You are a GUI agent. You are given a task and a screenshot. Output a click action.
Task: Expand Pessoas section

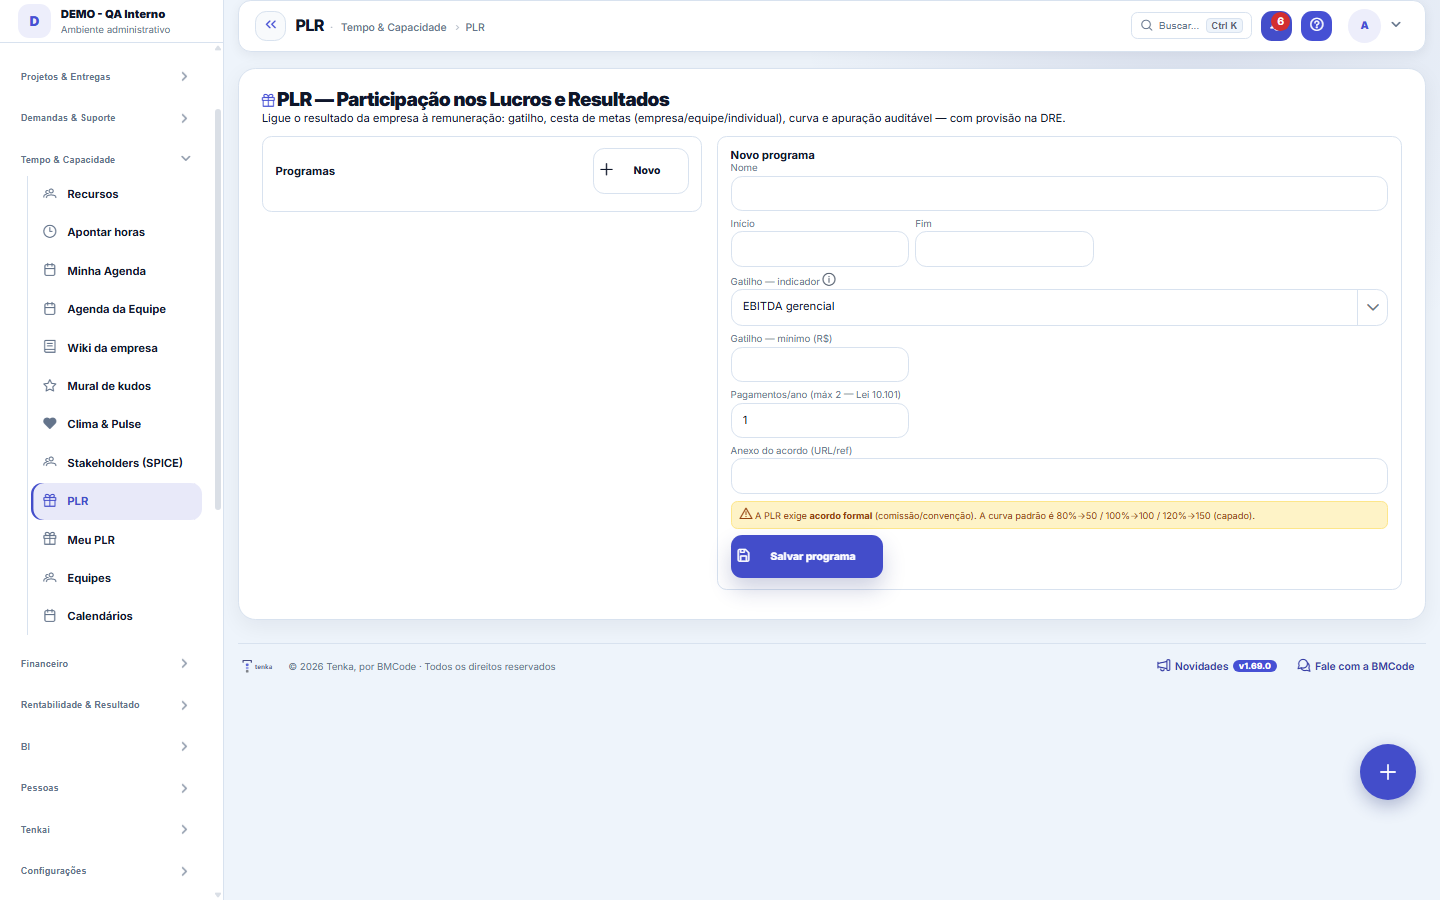[105, 788]
